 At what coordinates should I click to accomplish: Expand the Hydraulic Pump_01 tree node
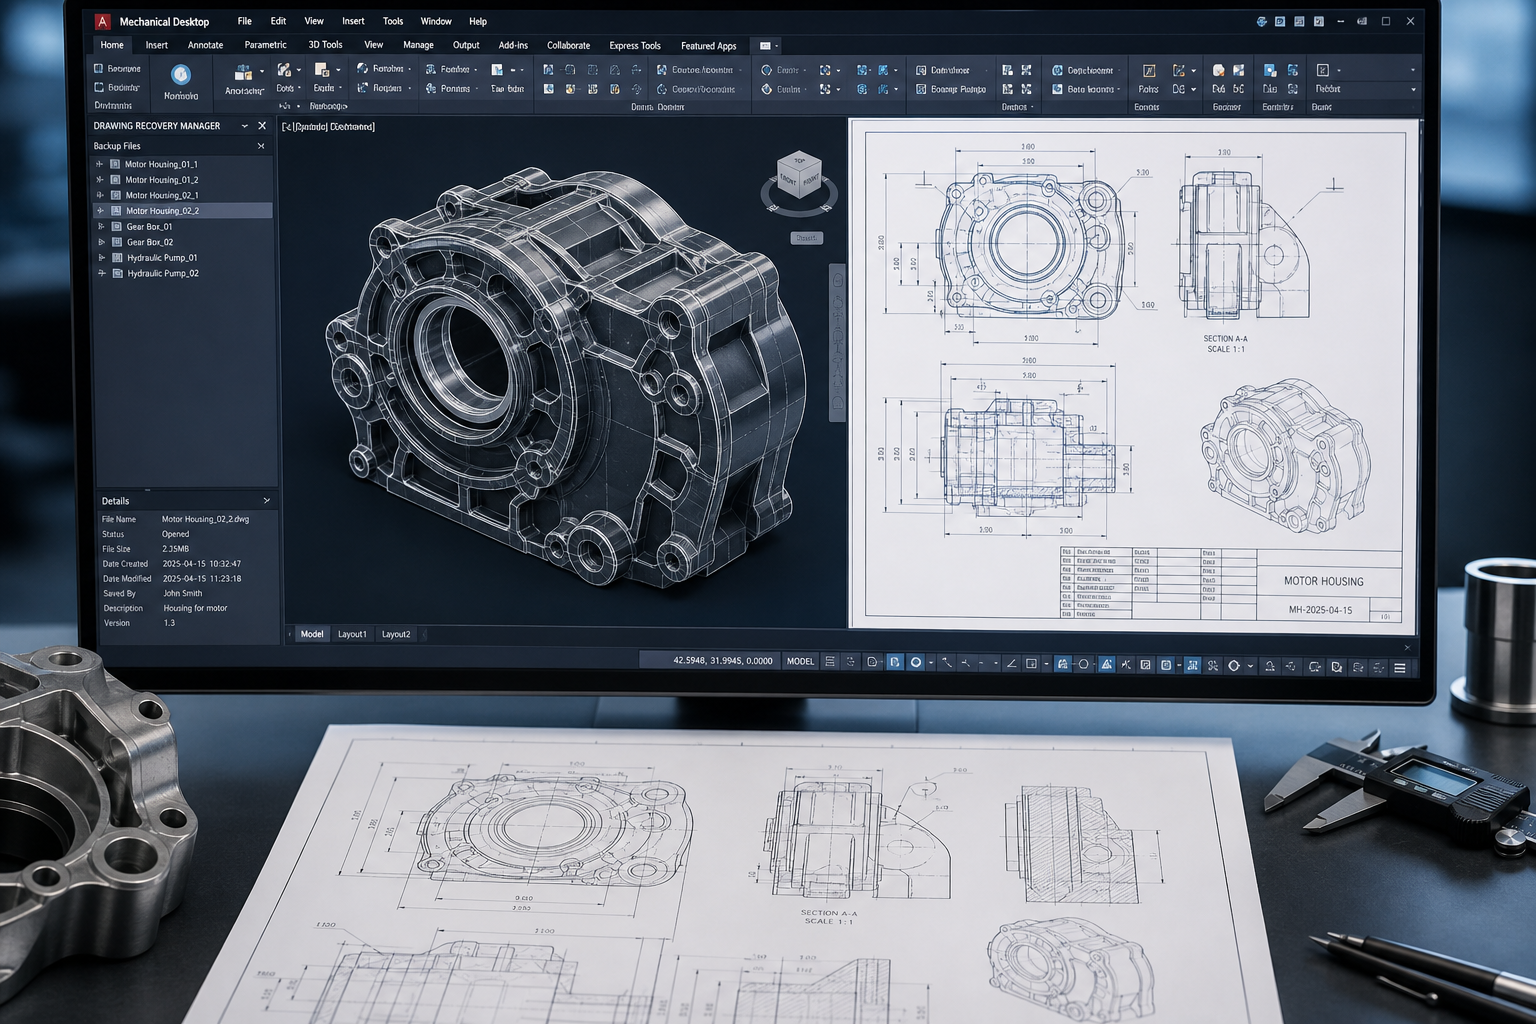pyautogui.click(x=101, y=258)
